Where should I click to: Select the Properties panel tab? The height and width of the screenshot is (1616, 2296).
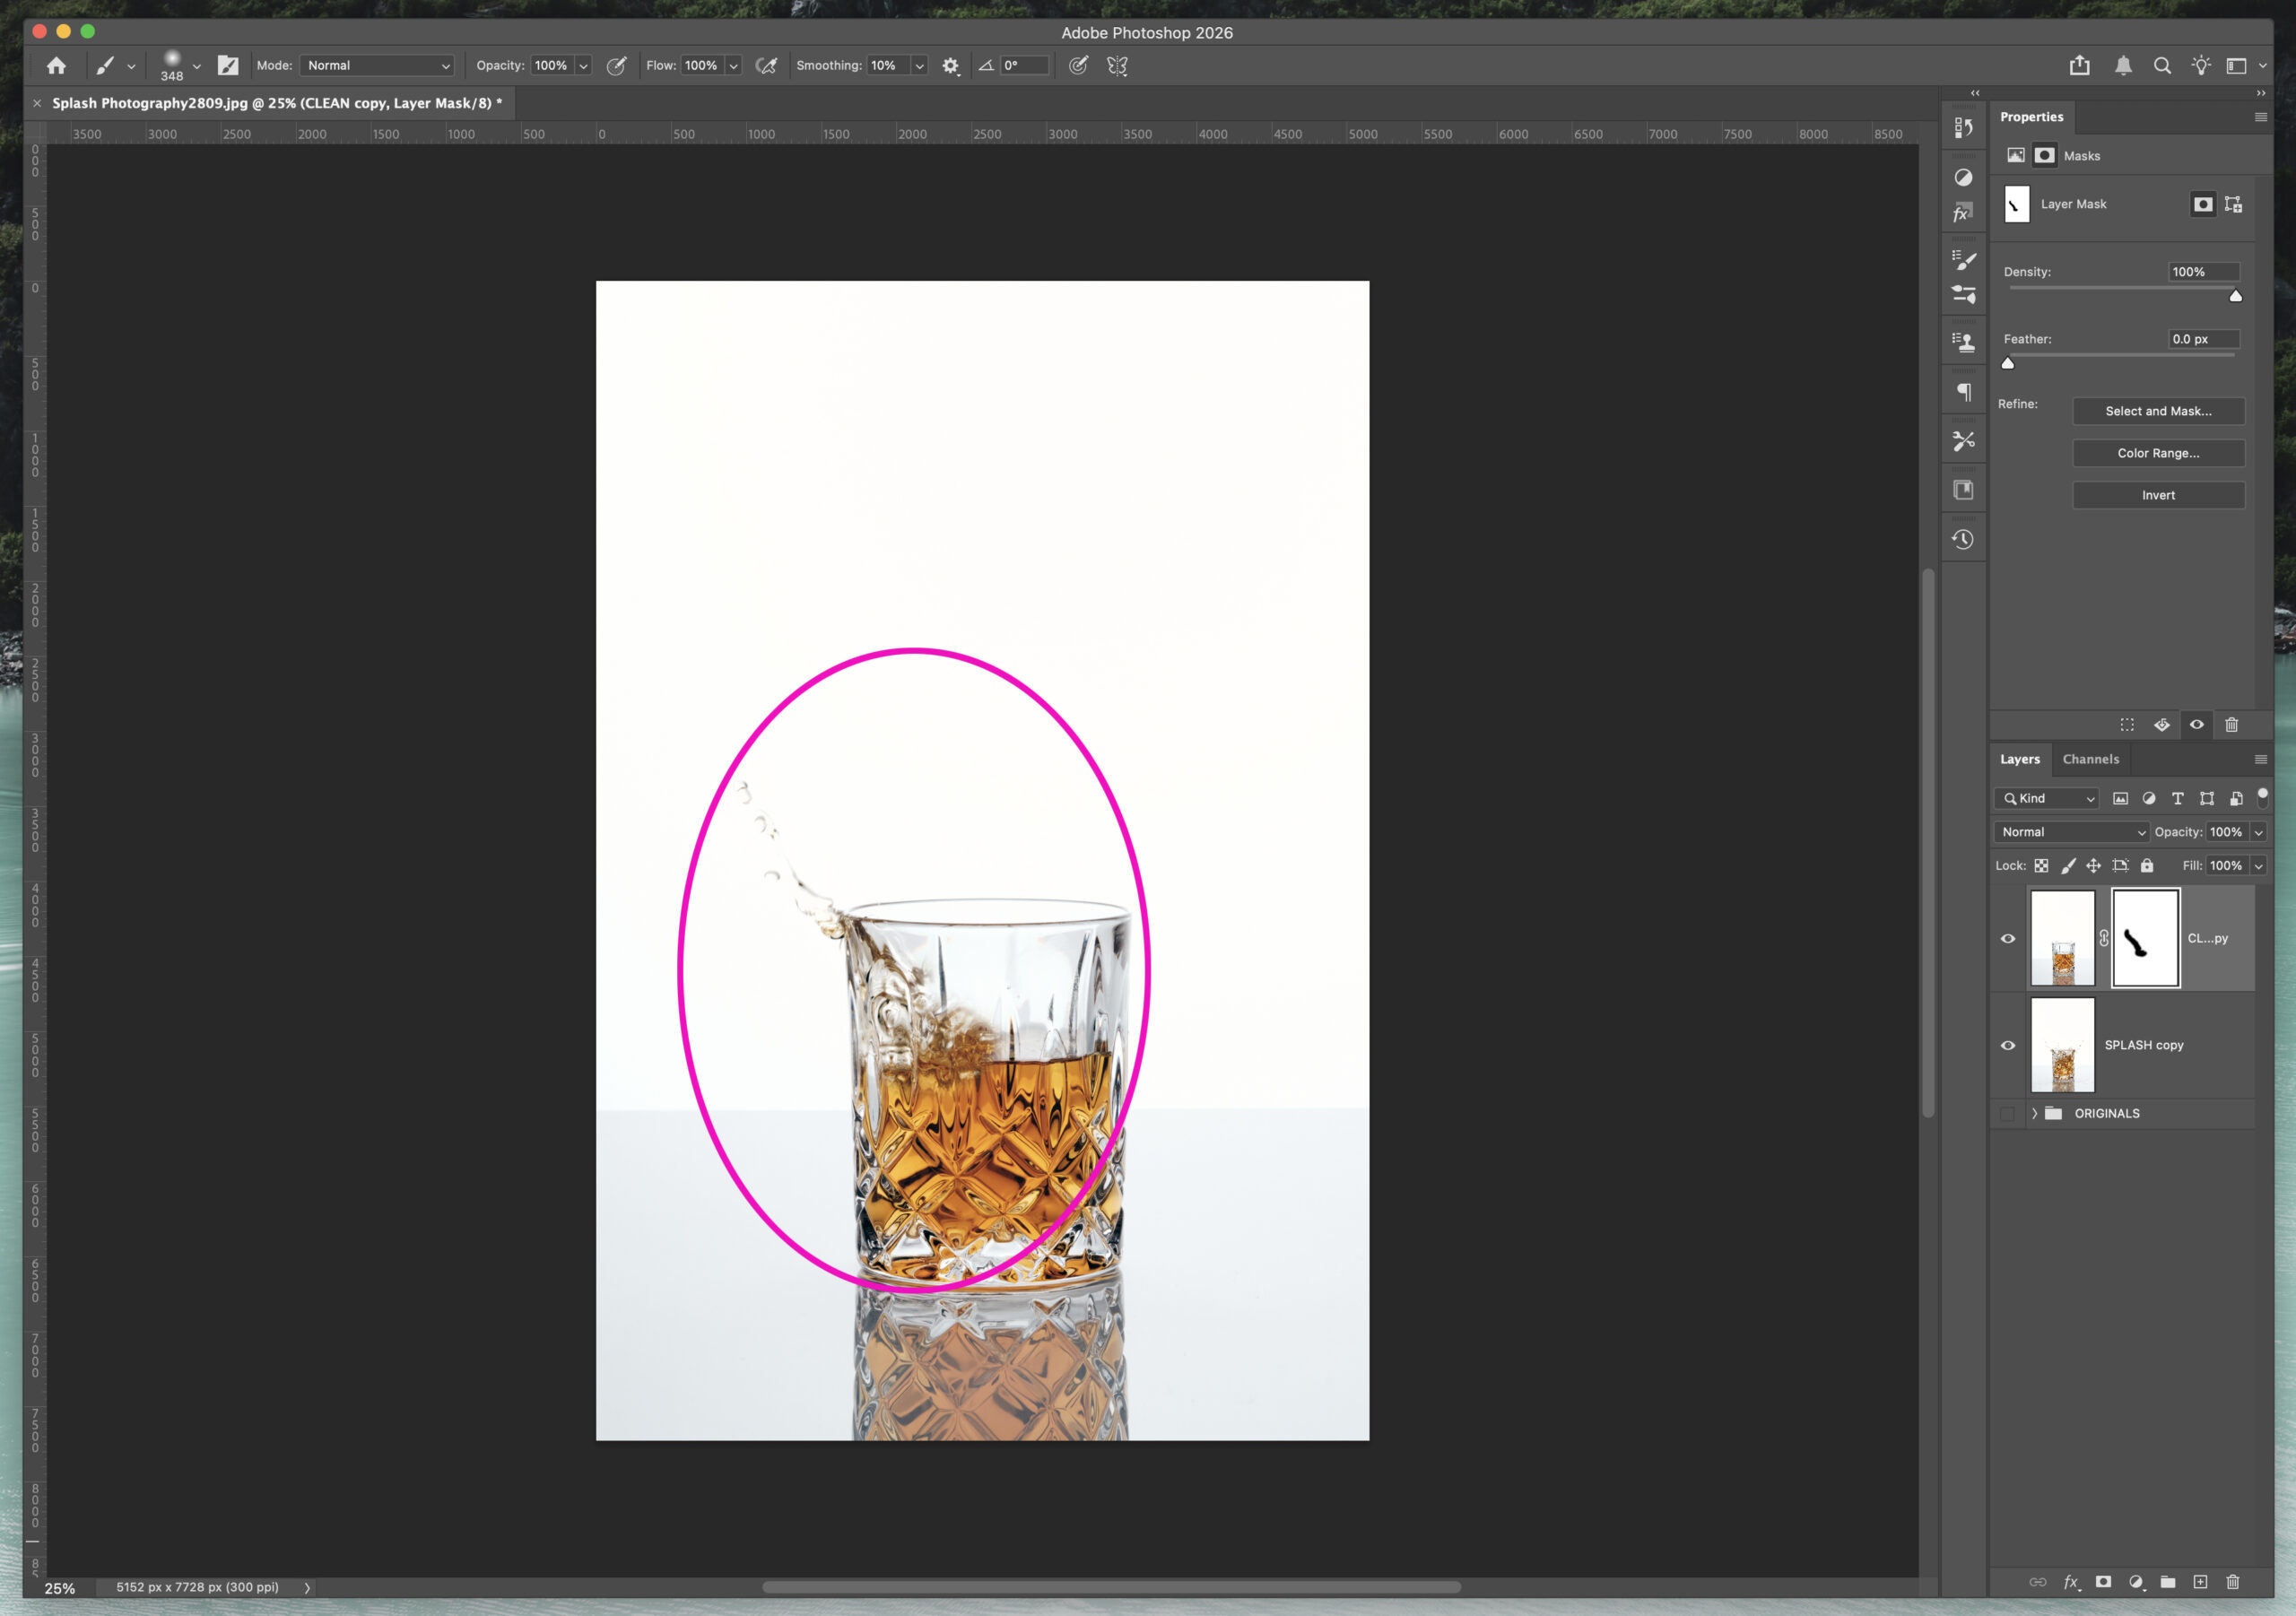click(x=2031, y=117)
